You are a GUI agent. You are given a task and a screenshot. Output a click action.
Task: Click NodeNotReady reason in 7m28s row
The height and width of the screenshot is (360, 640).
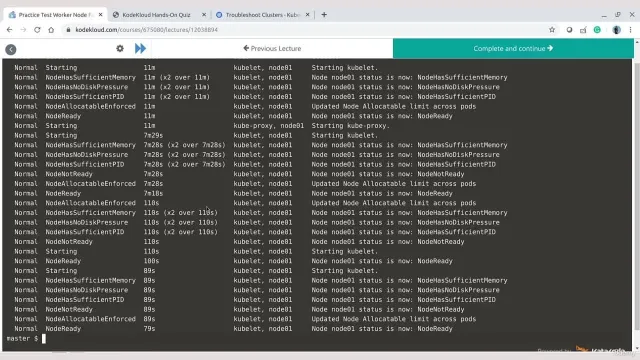click(69, 174)
